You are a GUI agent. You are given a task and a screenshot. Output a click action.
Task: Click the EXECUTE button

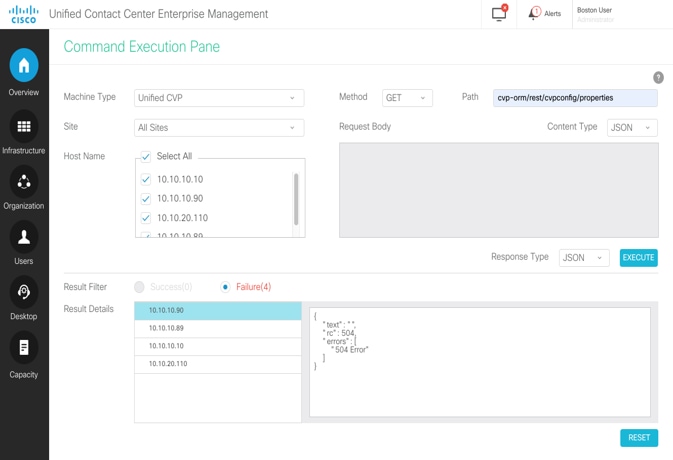[x=638, y=258]
